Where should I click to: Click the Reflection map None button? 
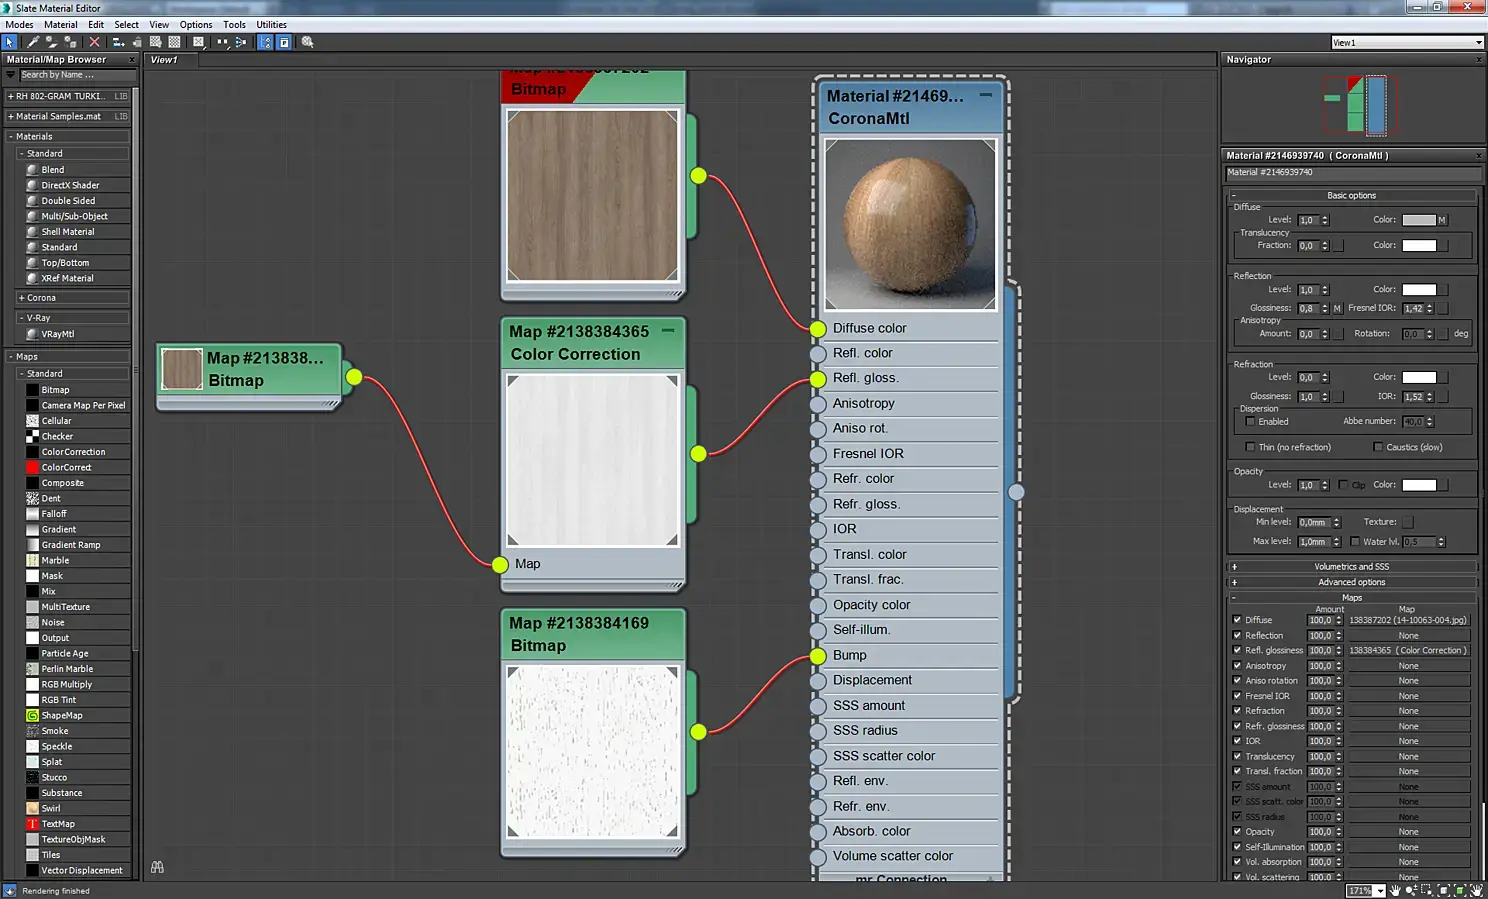1408,636
